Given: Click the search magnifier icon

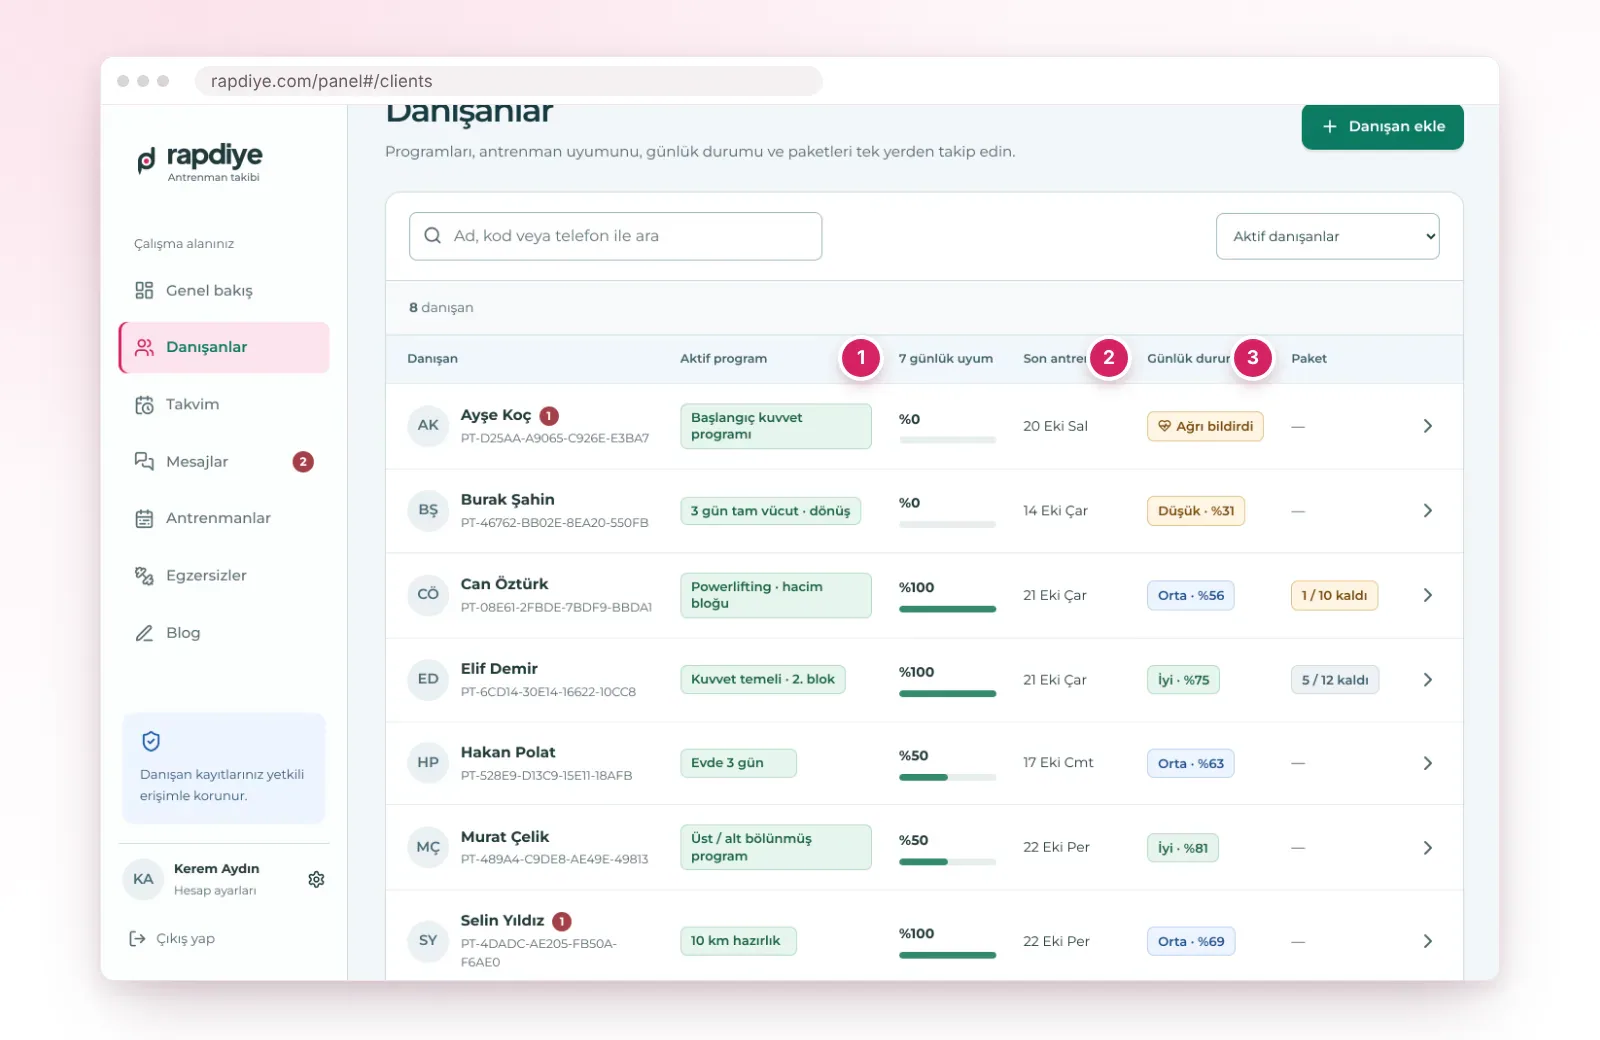Looking at the screenshot, I should 432,236.
